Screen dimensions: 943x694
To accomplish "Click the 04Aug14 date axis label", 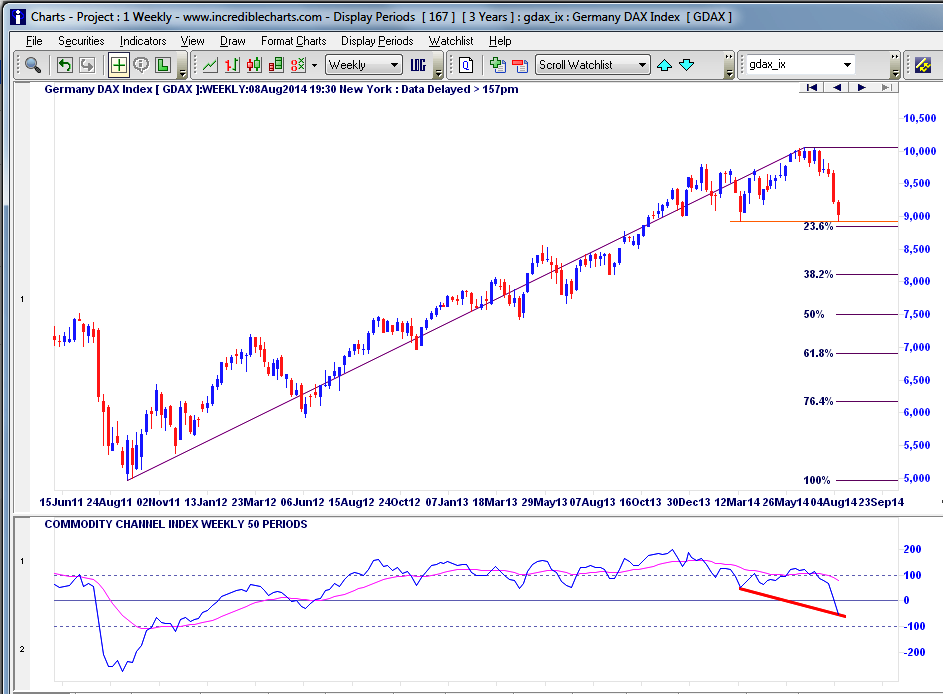I will 834,502.
